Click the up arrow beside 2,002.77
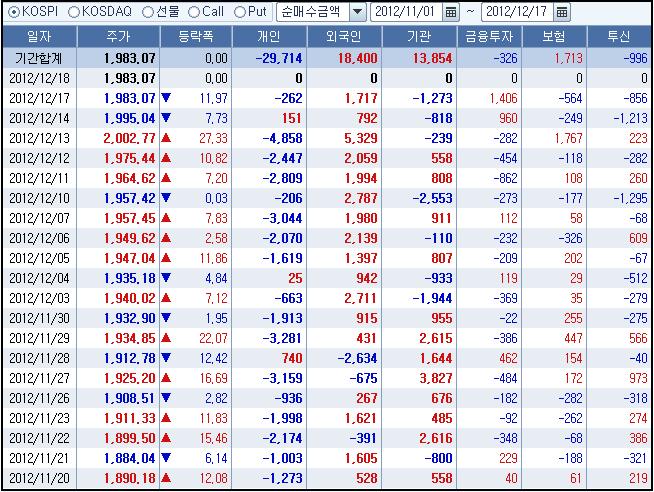The width and height of the screenshot is (654, 492). click(x=166, y=138)
